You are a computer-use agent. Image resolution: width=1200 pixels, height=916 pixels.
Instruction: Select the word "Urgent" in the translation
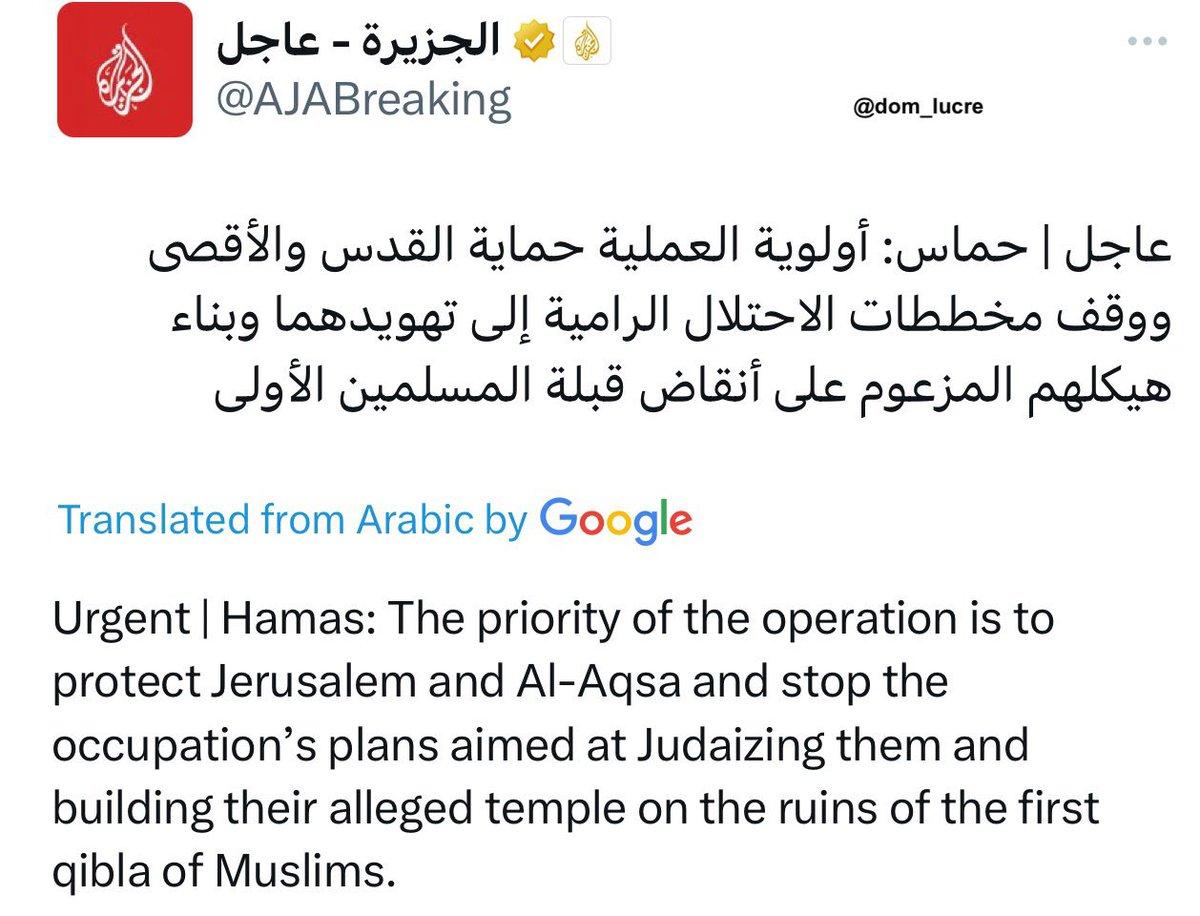click(x=119, y=620)
